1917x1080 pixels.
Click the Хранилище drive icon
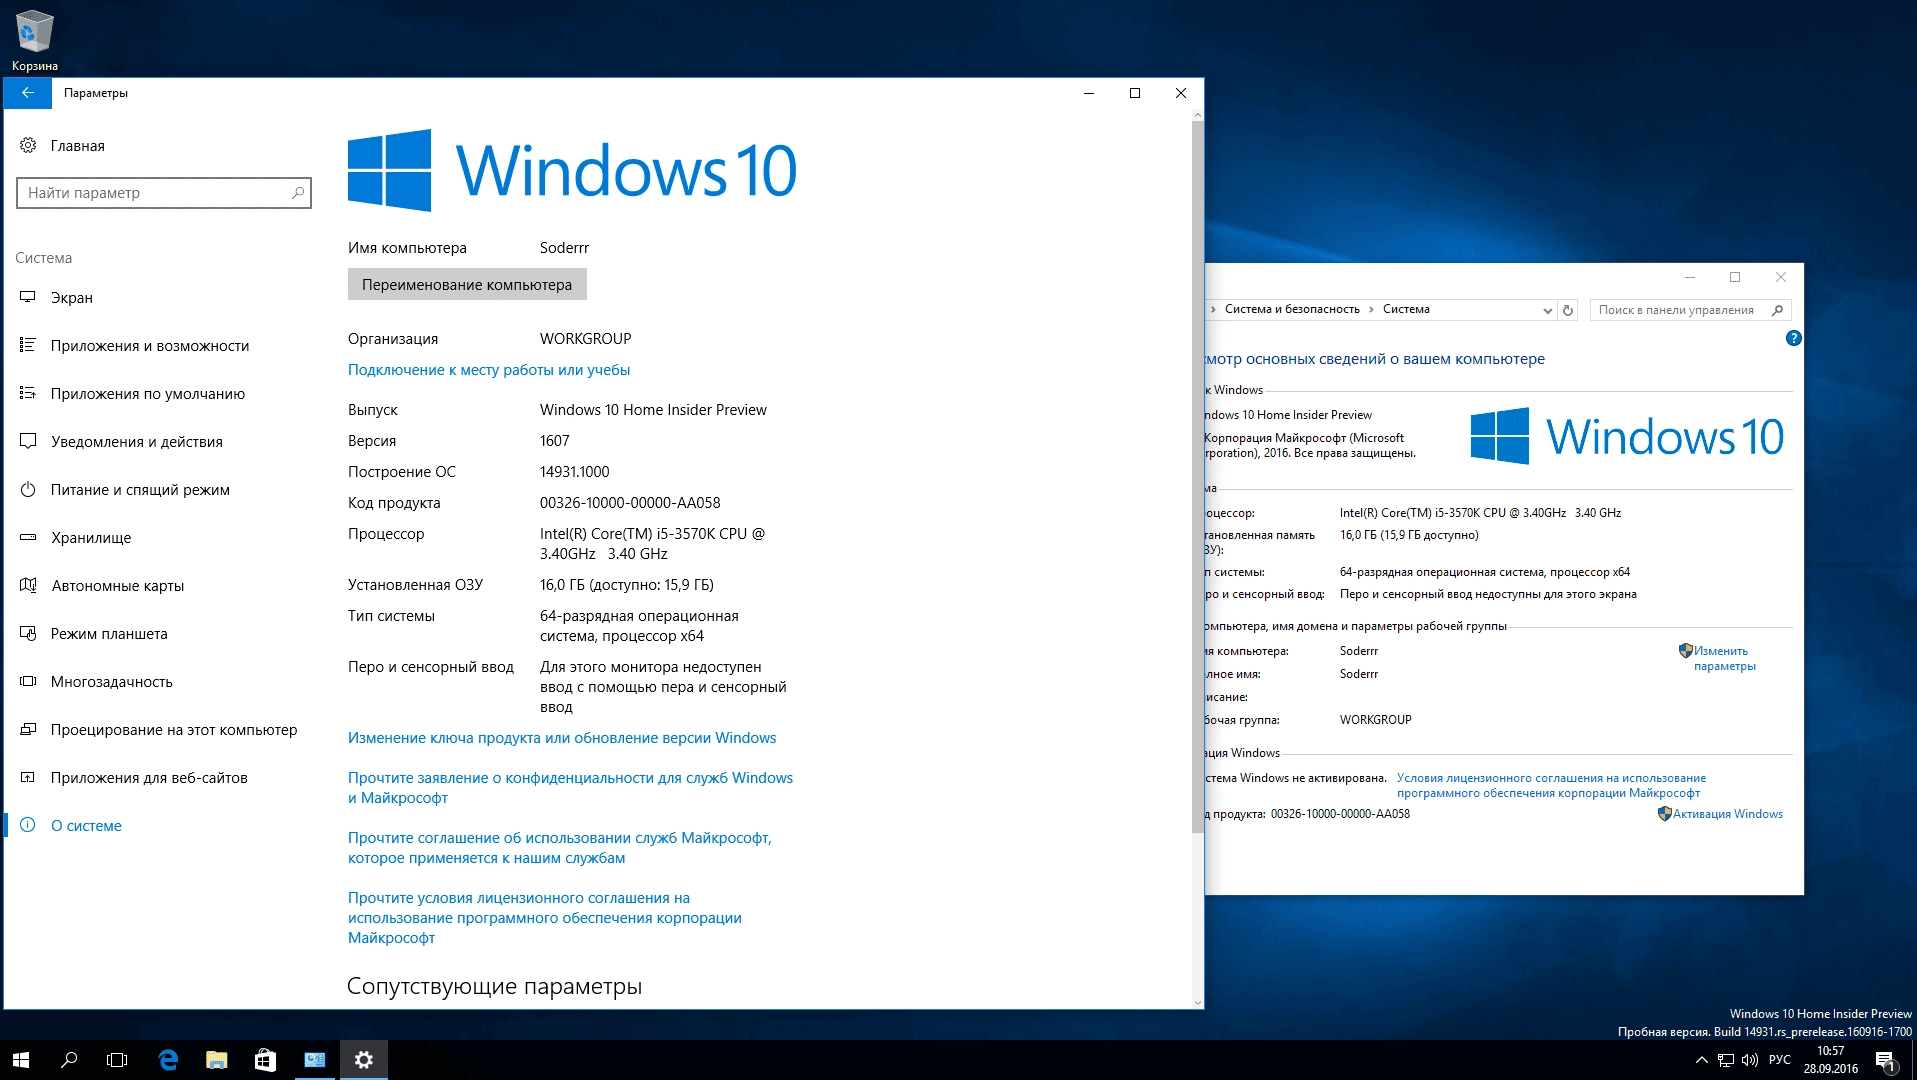click(28, 538)
